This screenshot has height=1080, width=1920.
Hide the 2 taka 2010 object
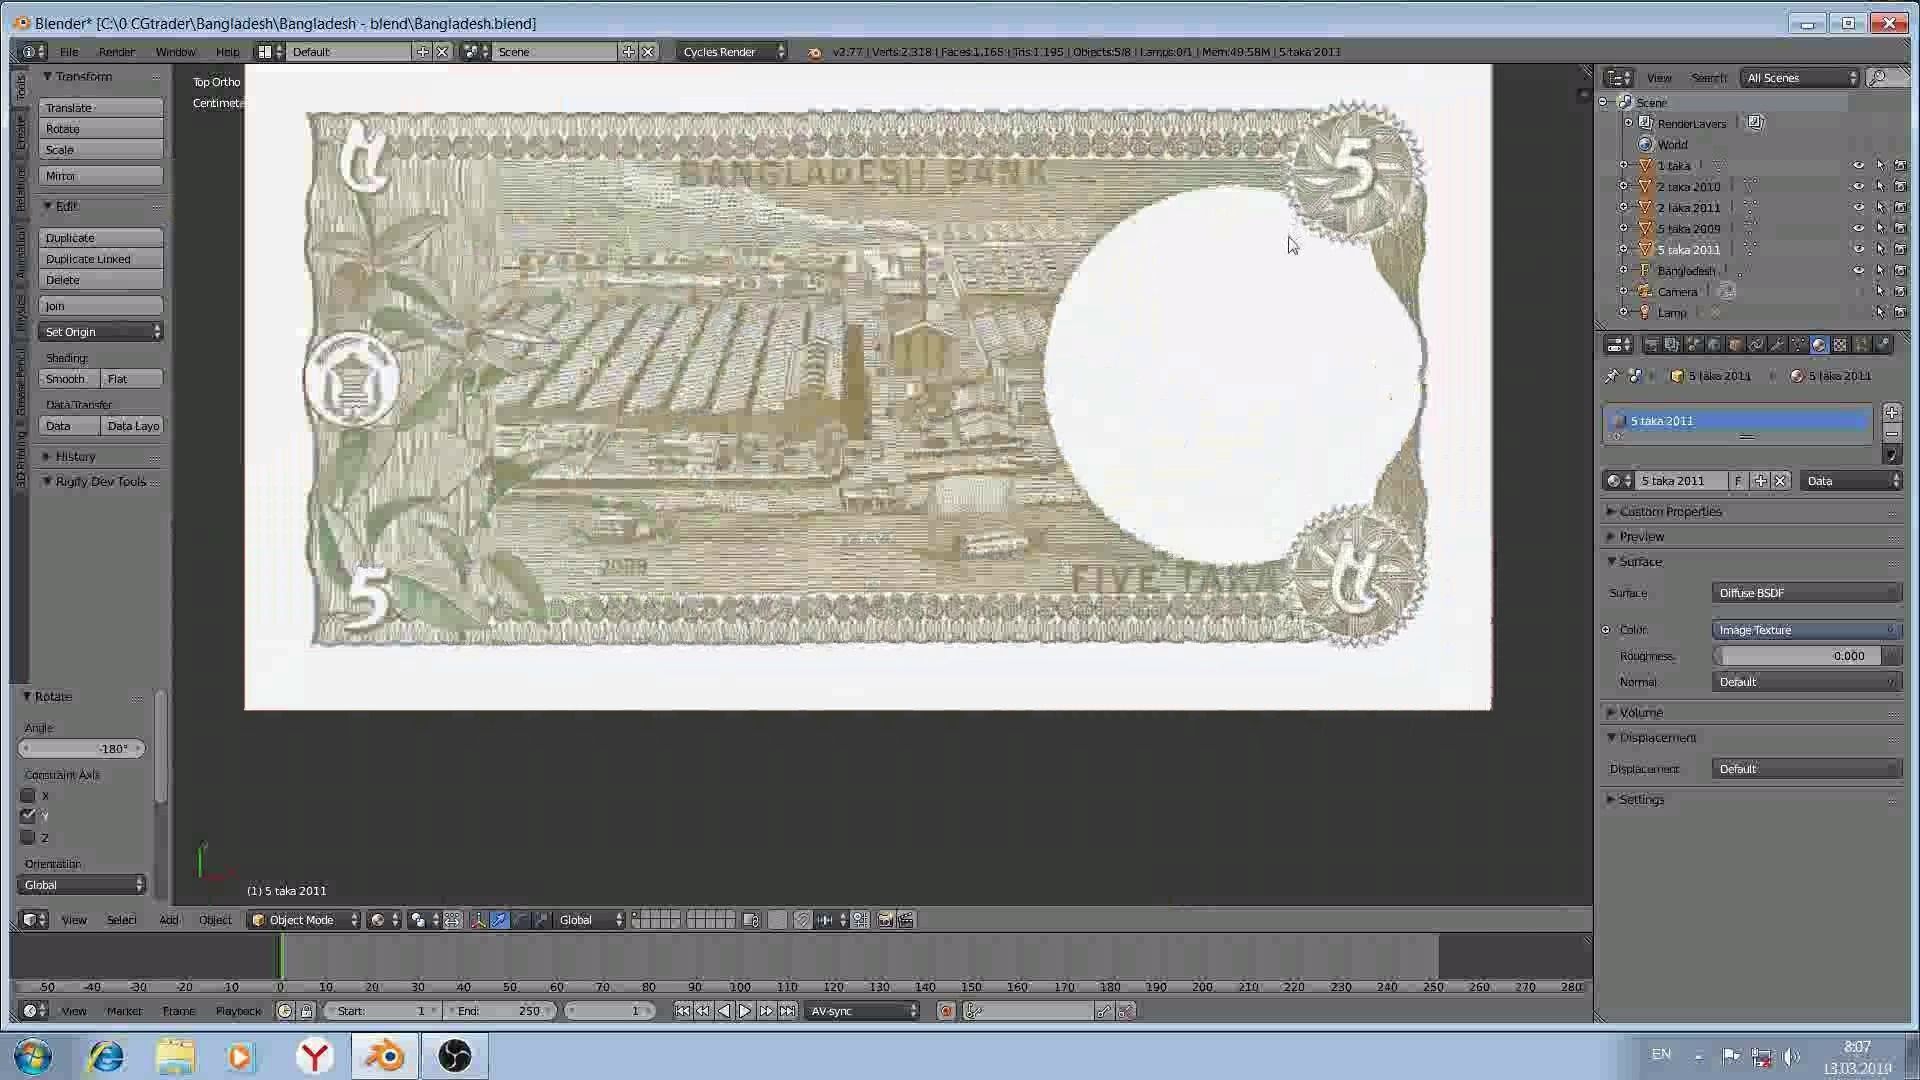(1859, 187)
